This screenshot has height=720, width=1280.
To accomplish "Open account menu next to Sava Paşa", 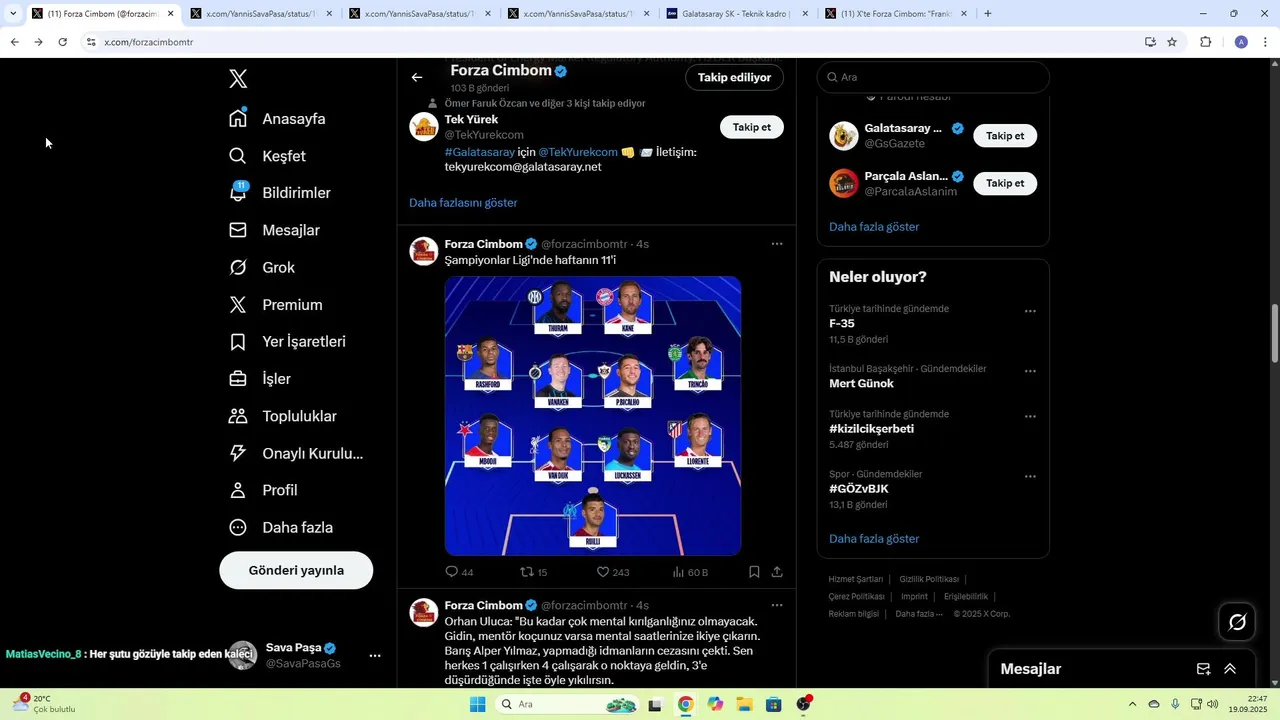I will coord(375,656).
